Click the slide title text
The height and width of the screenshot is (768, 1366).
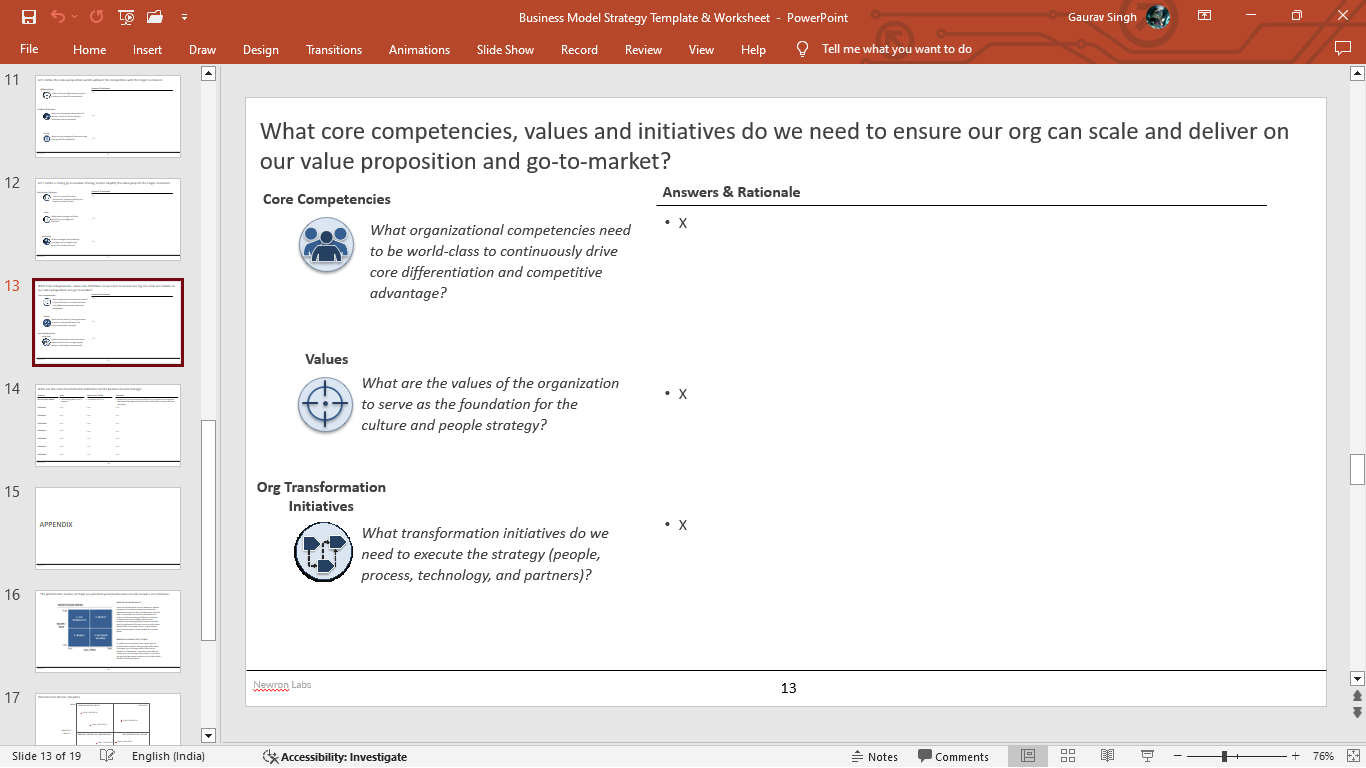click(x=774, y=146)
